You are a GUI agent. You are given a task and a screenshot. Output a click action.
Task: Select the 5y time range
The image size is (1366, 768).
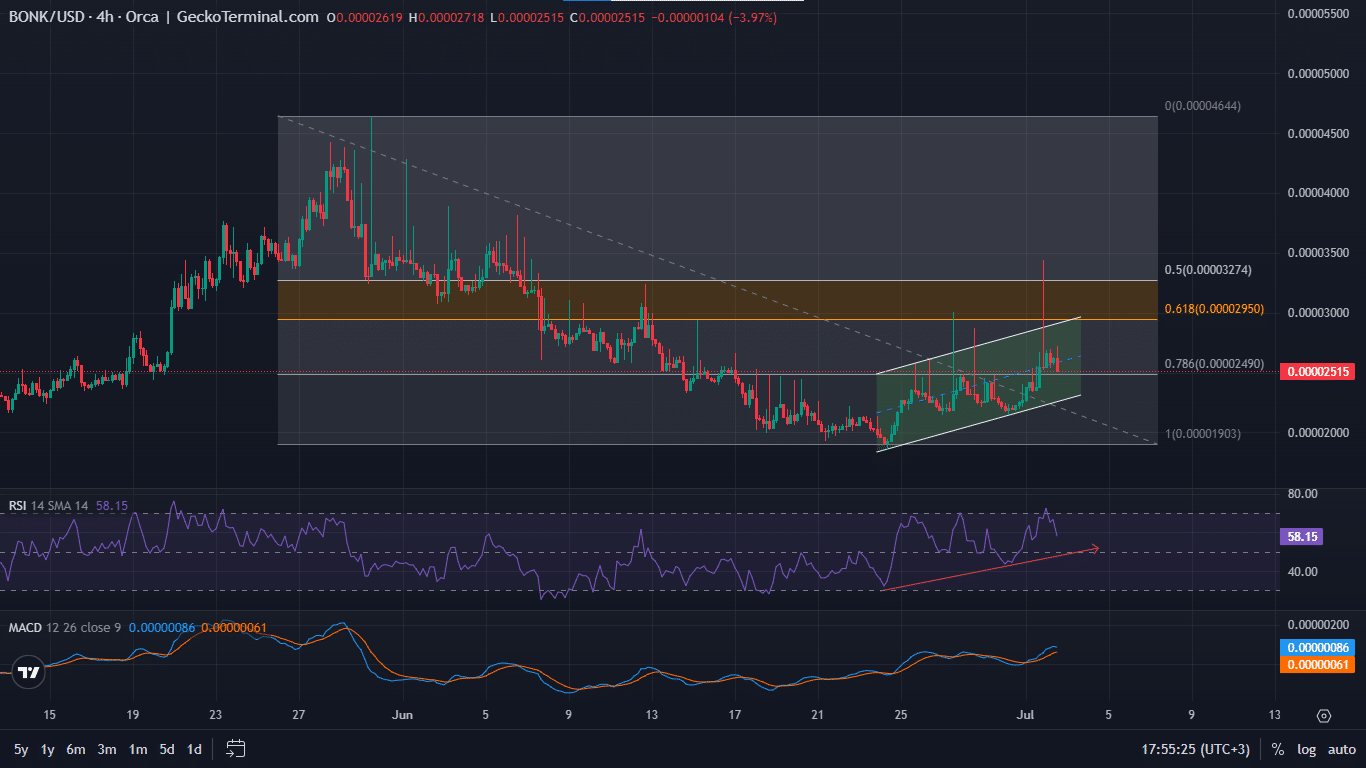pyautogui.click(x=21, y=749)
